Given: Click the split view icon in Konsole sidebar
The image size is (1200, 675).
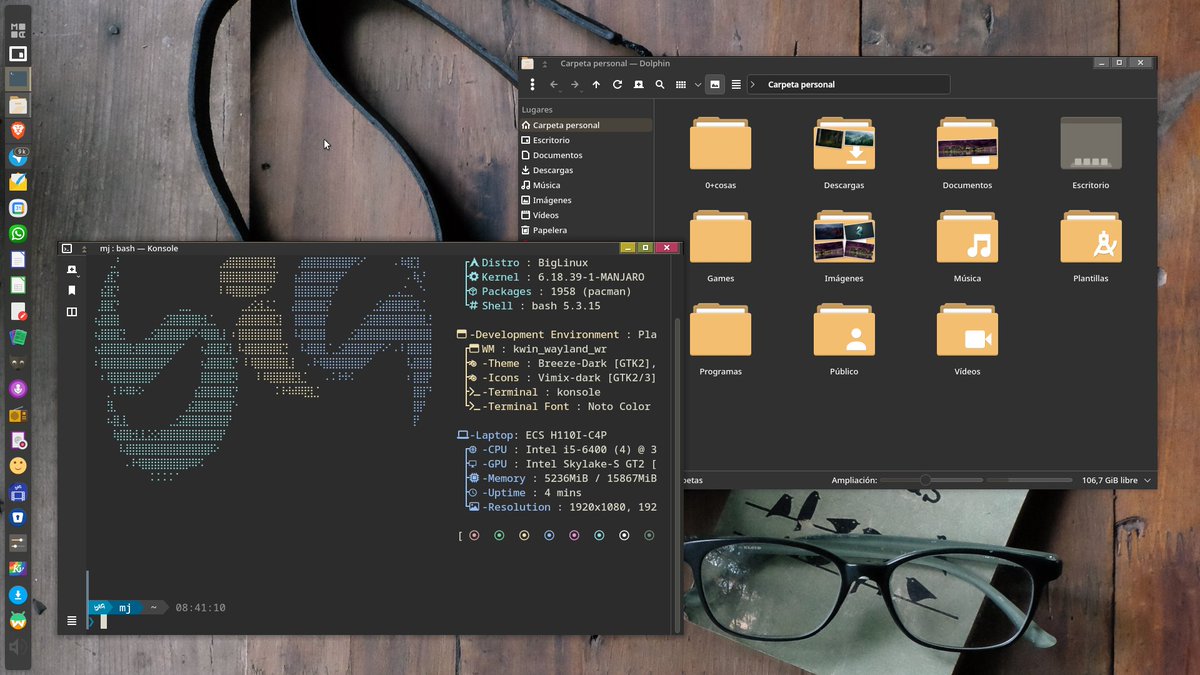Looking at the screenshot, I should [x=72, y=312].
